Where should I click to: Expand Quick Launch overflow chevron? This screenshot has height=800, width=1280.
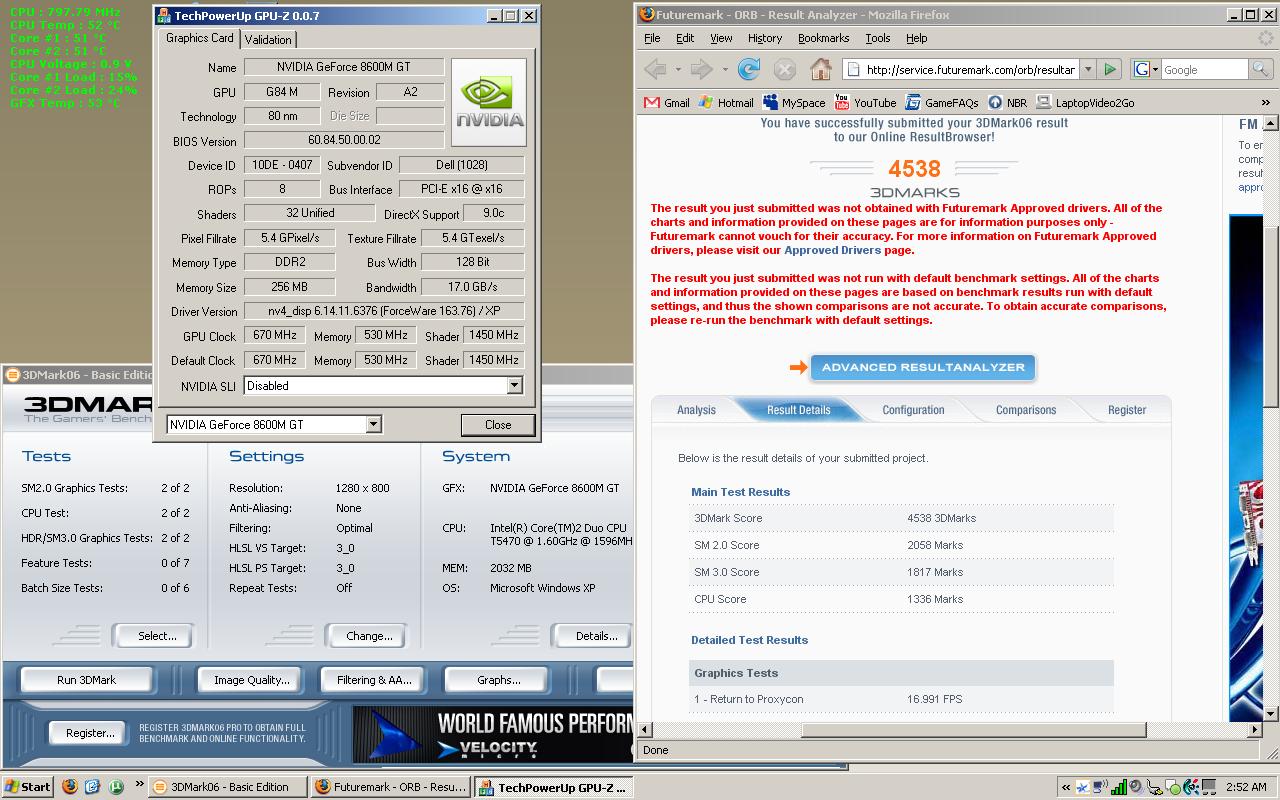pos(139,784)
